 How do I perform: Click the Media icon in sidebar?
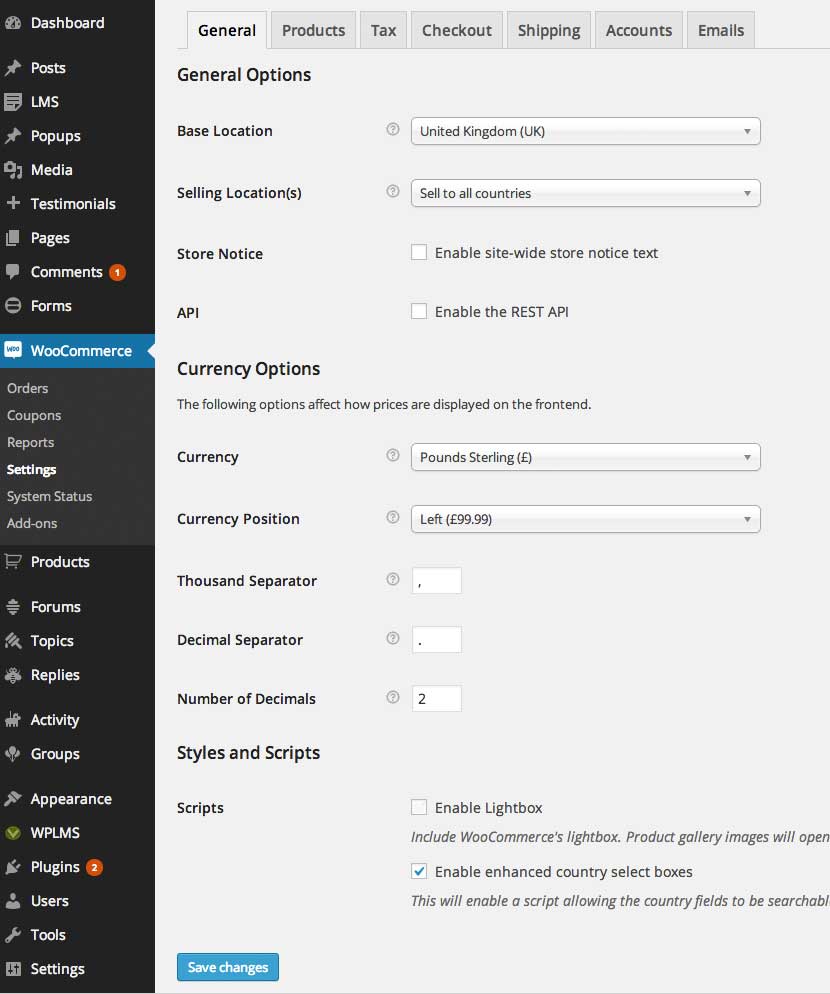(13, 170)
